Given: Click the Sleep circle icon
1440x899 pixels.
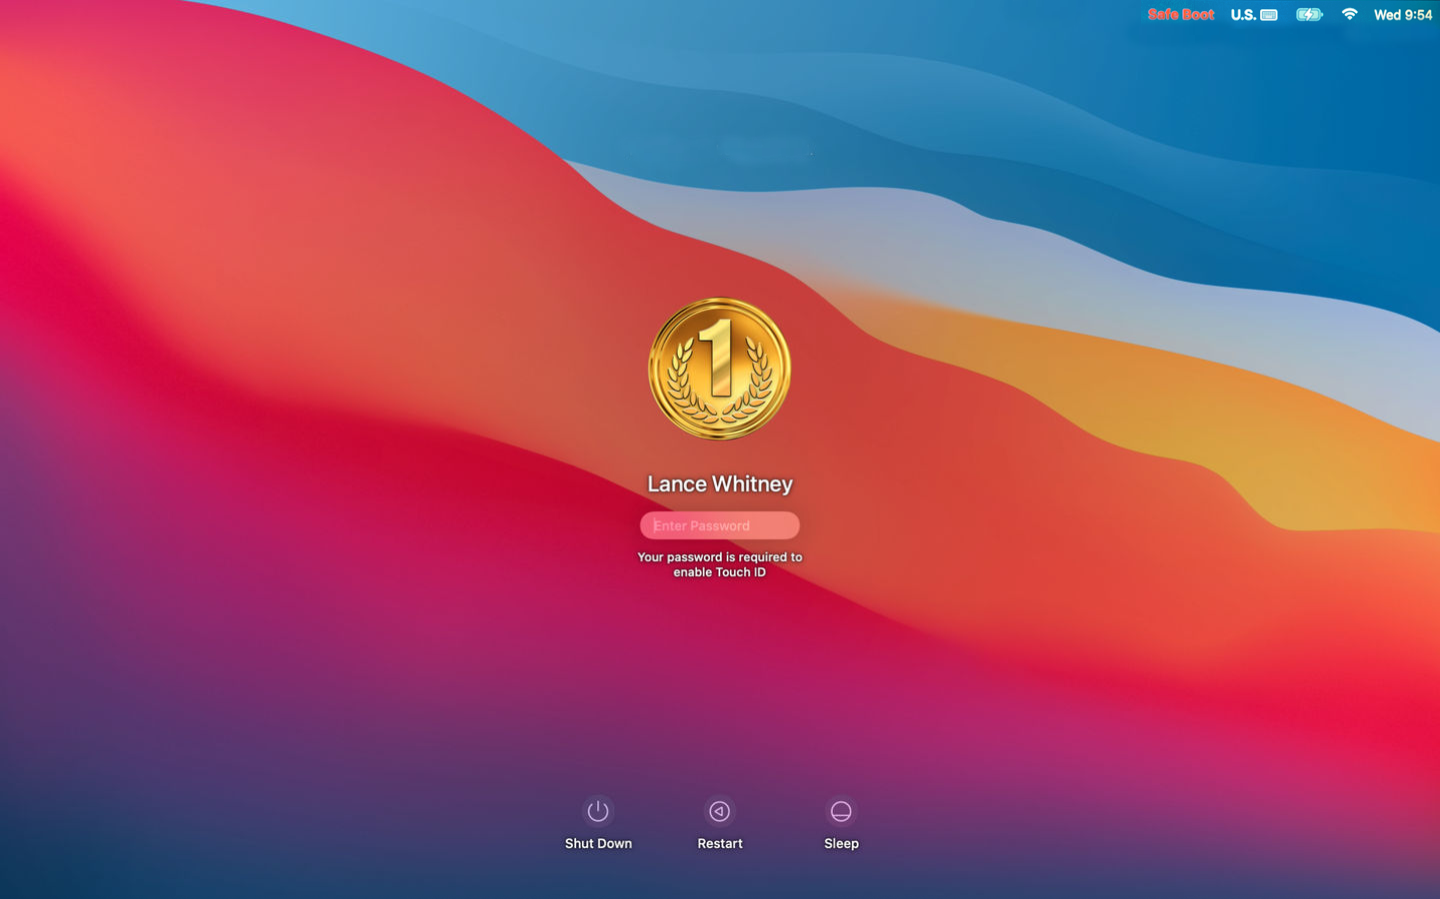Looking at the screenshot, I should click(841, 811).
